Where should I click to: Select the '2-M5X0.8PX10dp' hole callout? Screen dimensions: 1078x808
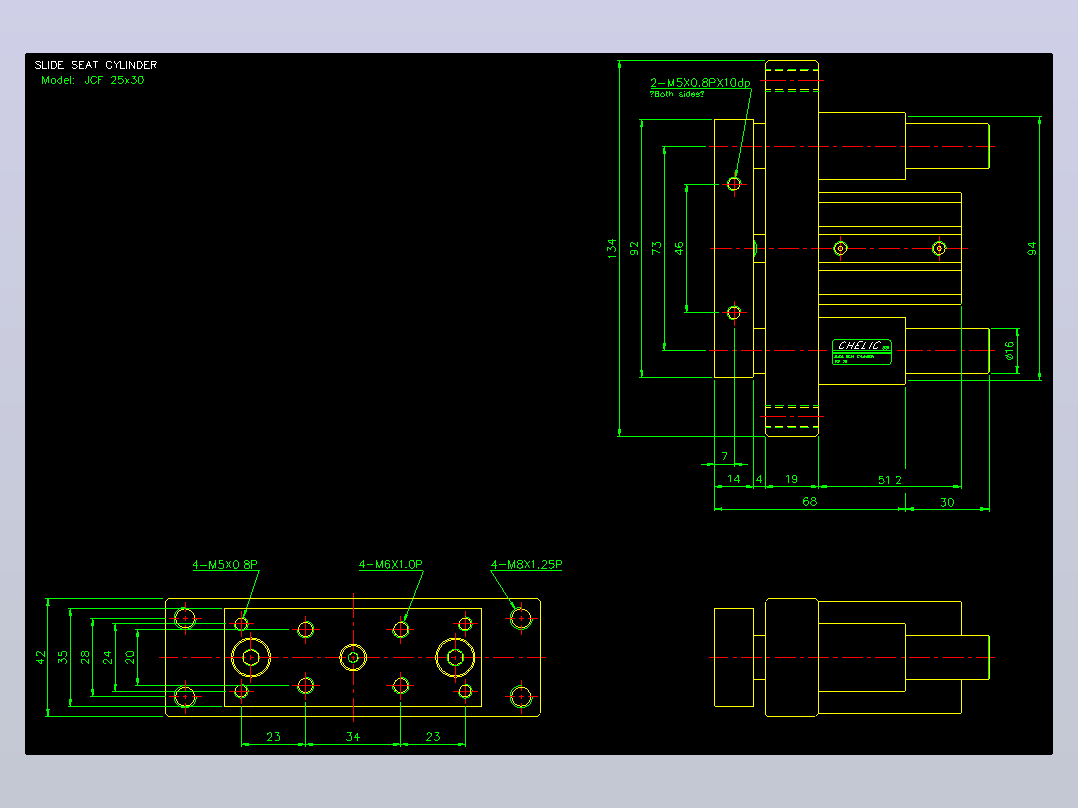click(701, 83)
